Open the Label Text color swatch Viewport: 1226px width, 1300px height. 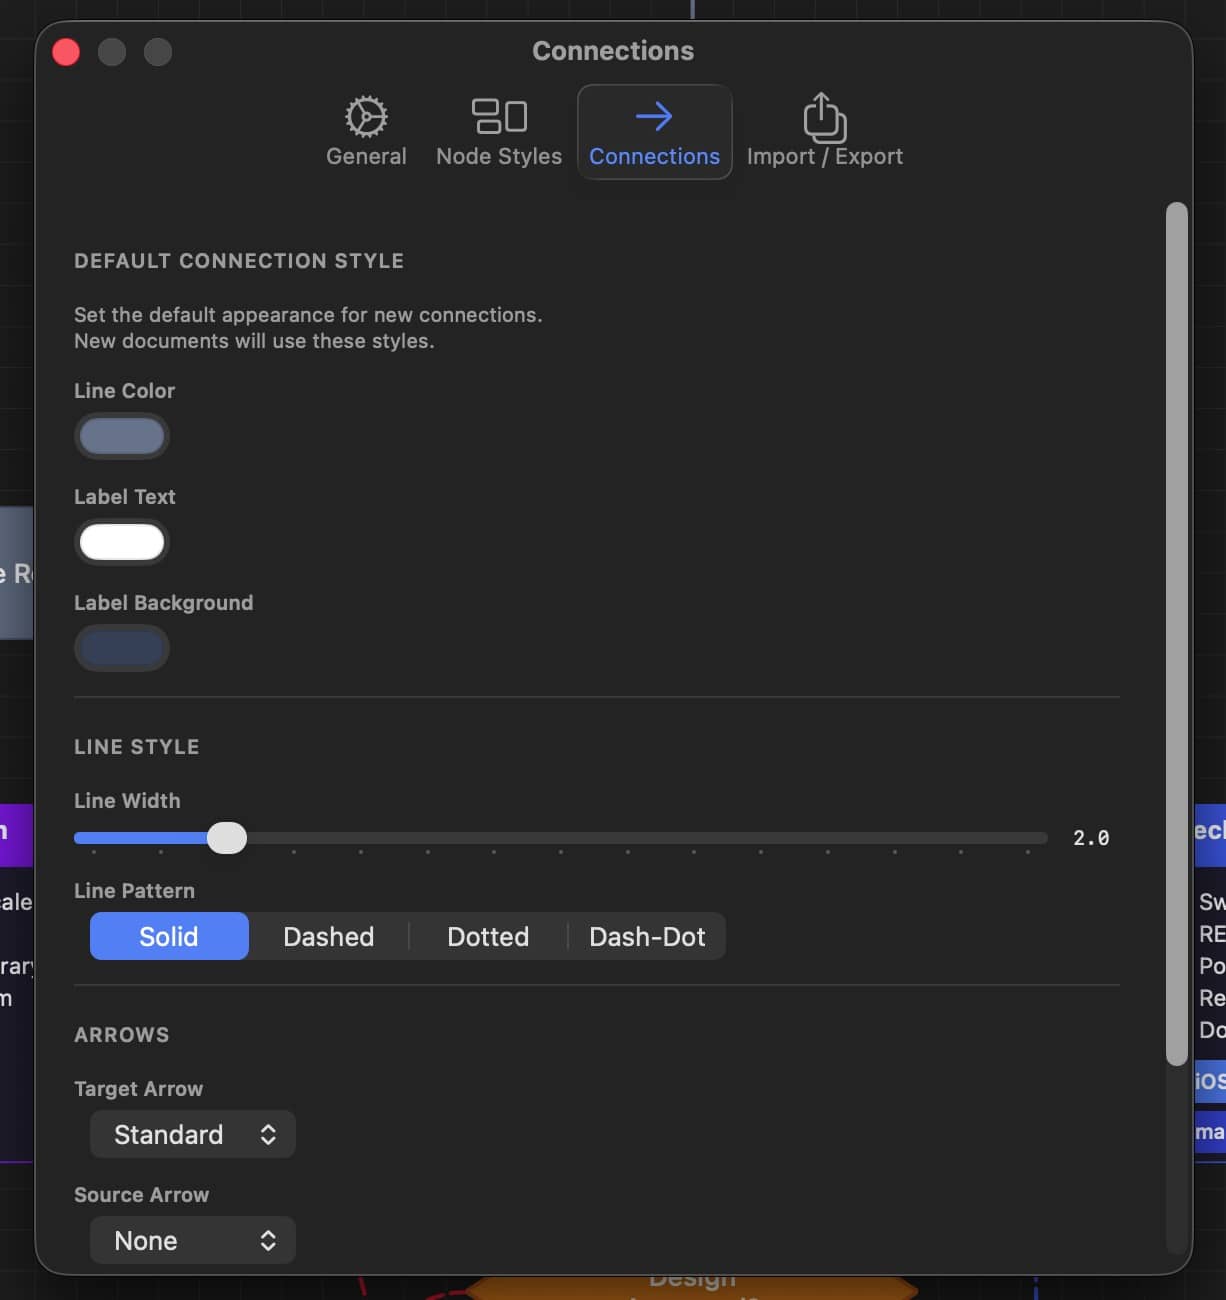[x=122, y=542]
